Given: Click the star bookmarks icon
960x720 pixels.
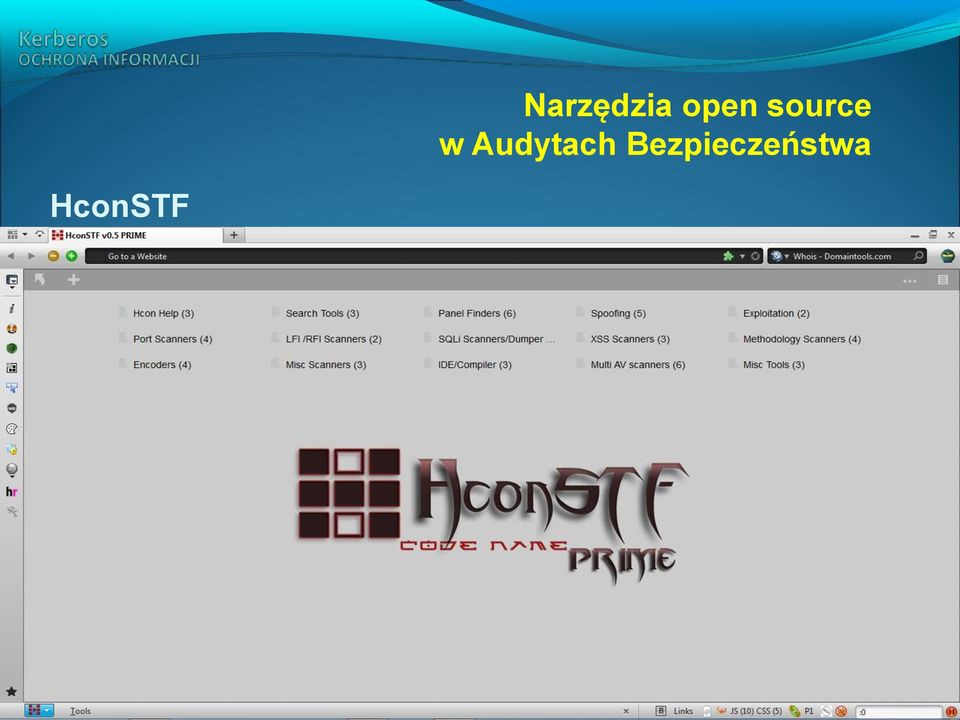Looking at the screenshot, I should pyautogui.click(x=12, y=692).
